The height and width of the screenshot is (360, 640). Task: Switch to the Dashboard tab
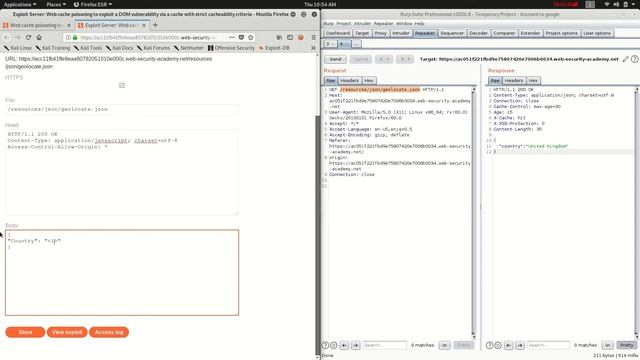point(338,33)
